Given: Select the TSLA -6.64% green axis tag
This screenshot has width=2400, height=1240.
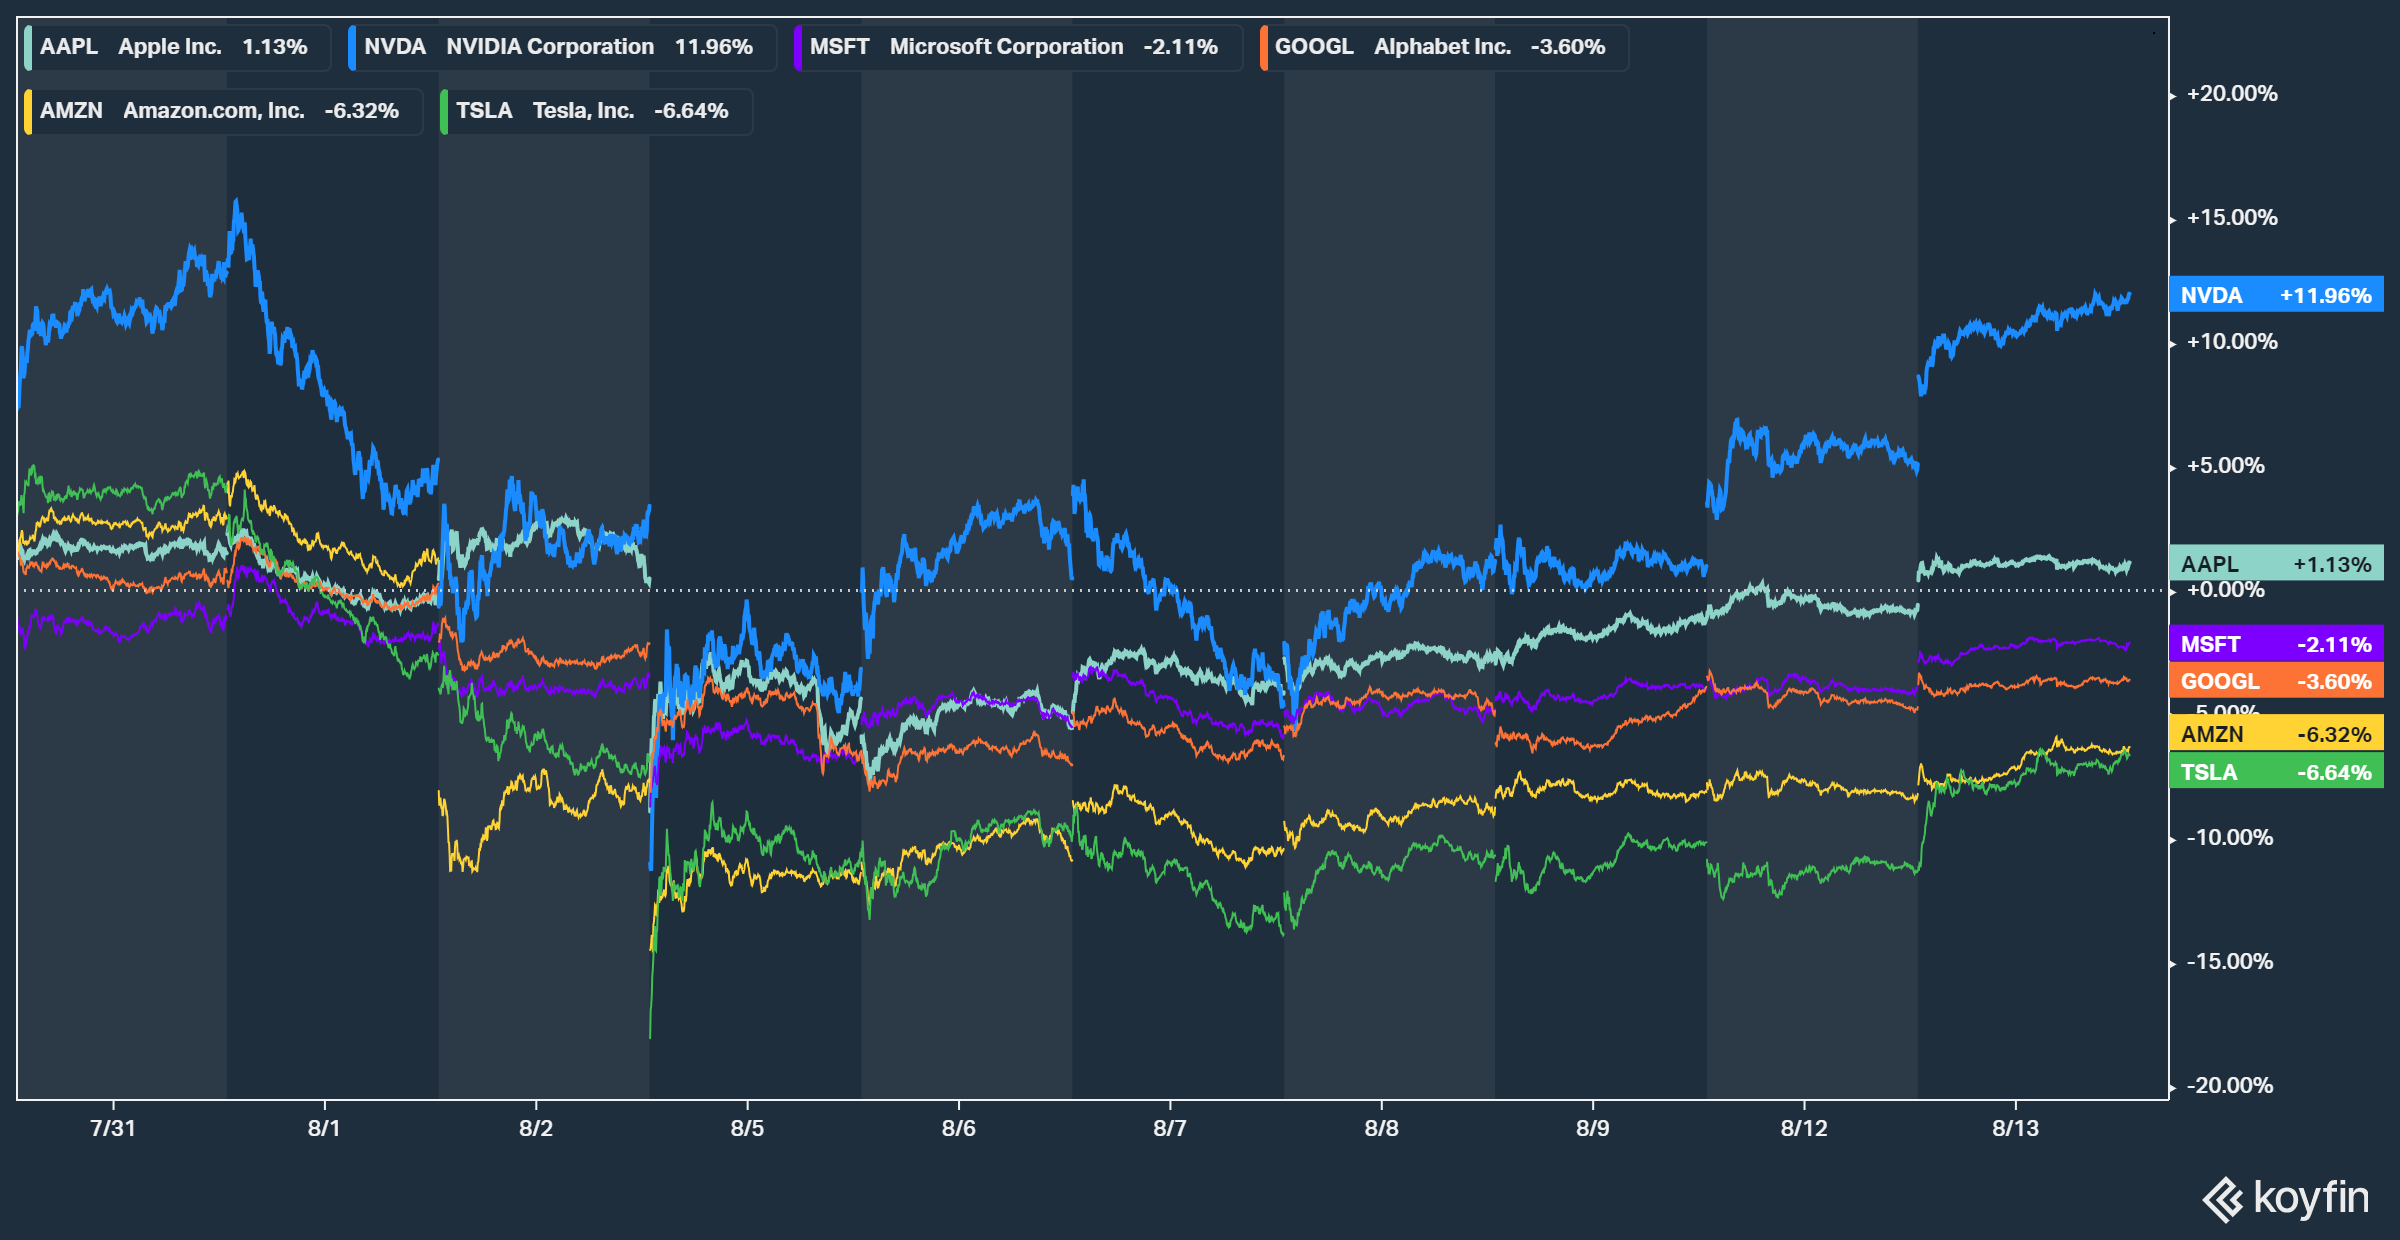Looking at the screenshot, I should coord(2276,772).
